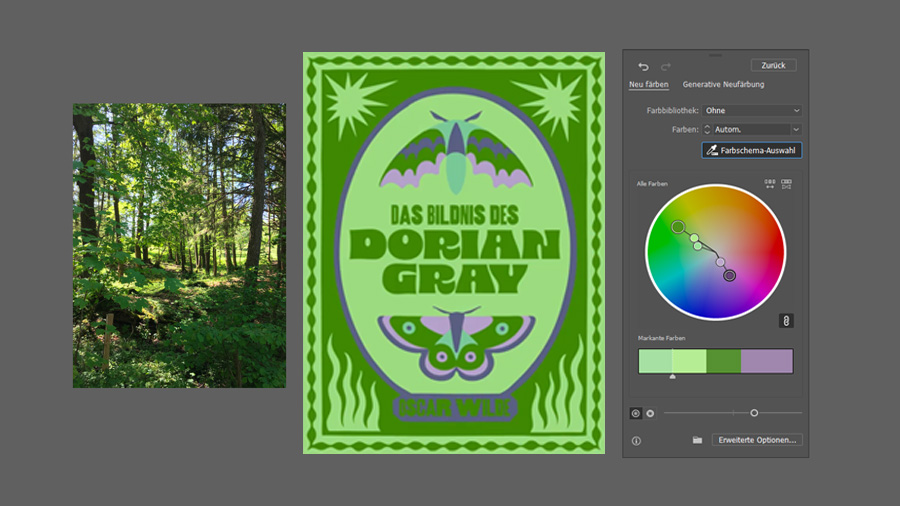Click the random saturation and brightness icon
900x506 pixels.
click(x=786, y=184)
